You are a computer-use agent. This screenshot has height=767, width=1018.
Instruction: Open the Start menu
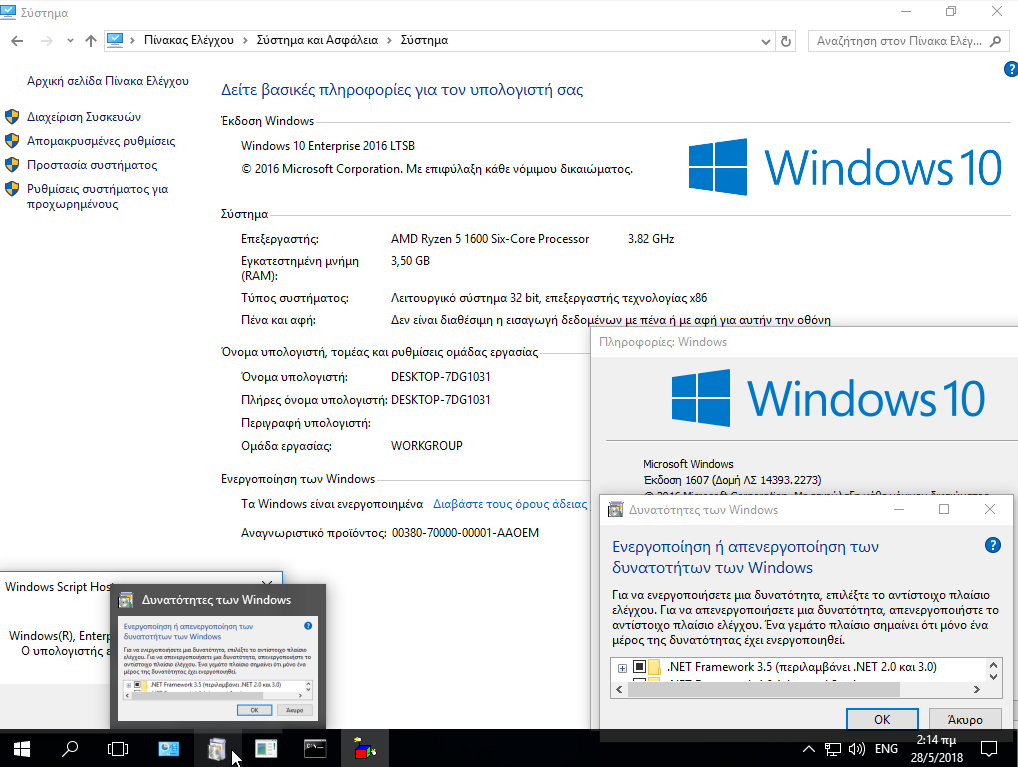(x=21, y=749)
